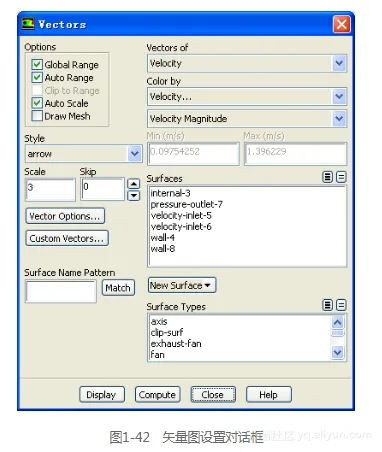Select velocity-inlet-6 in Surfaces list

(181, 227)
